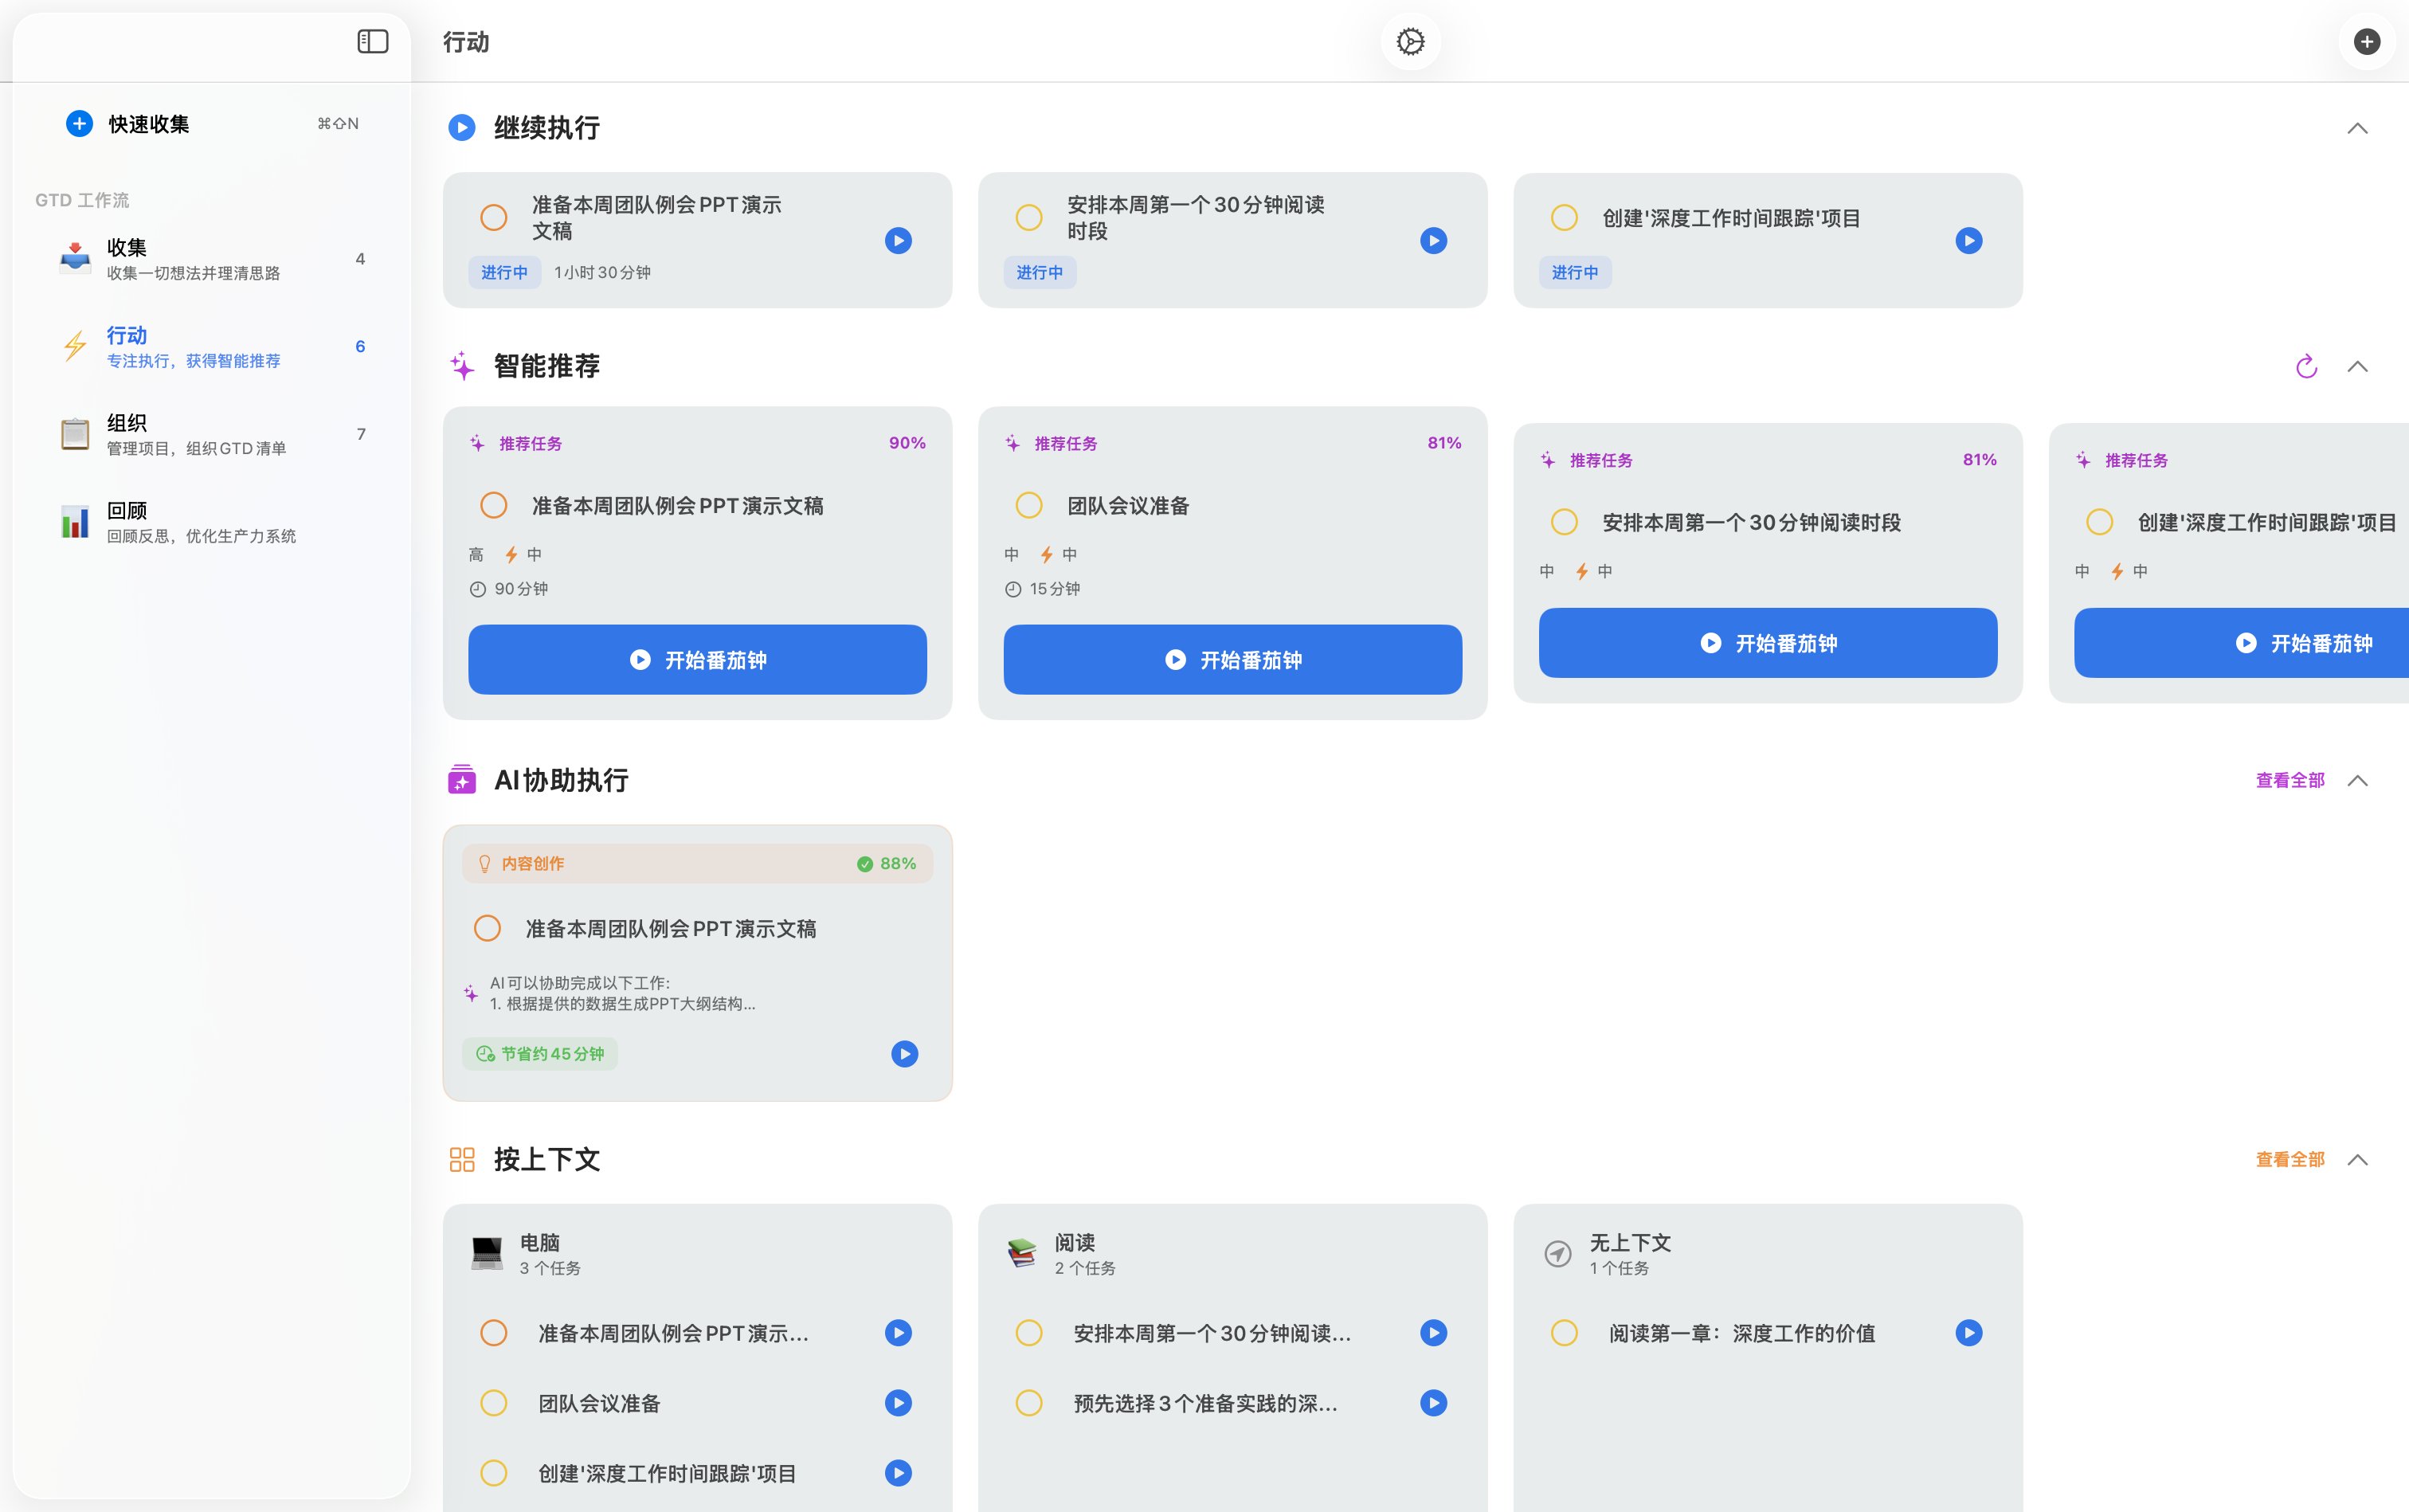Collapse the 继续执行 section

[2358, 128]
